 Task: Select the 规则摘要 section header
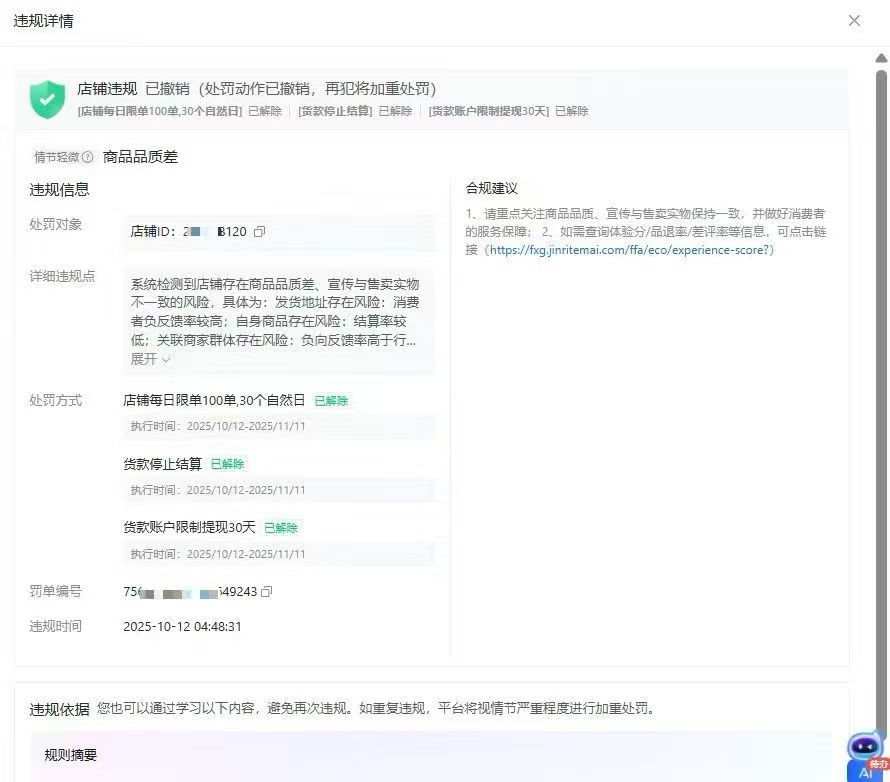(71, 756)
